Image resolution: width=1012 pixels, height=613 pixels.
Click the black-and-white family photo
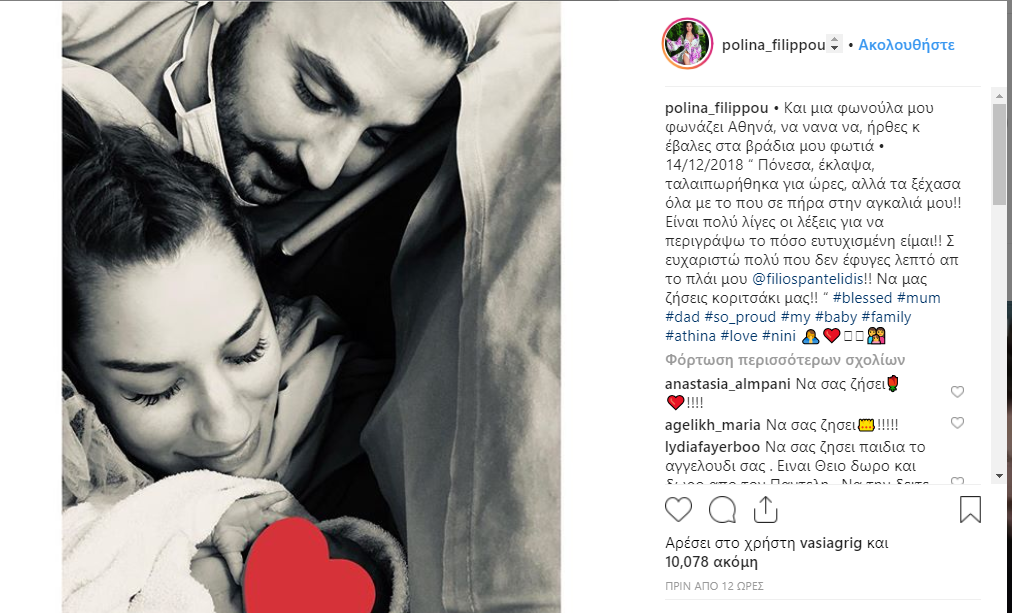pyautogui.click(x=311, y=306)
